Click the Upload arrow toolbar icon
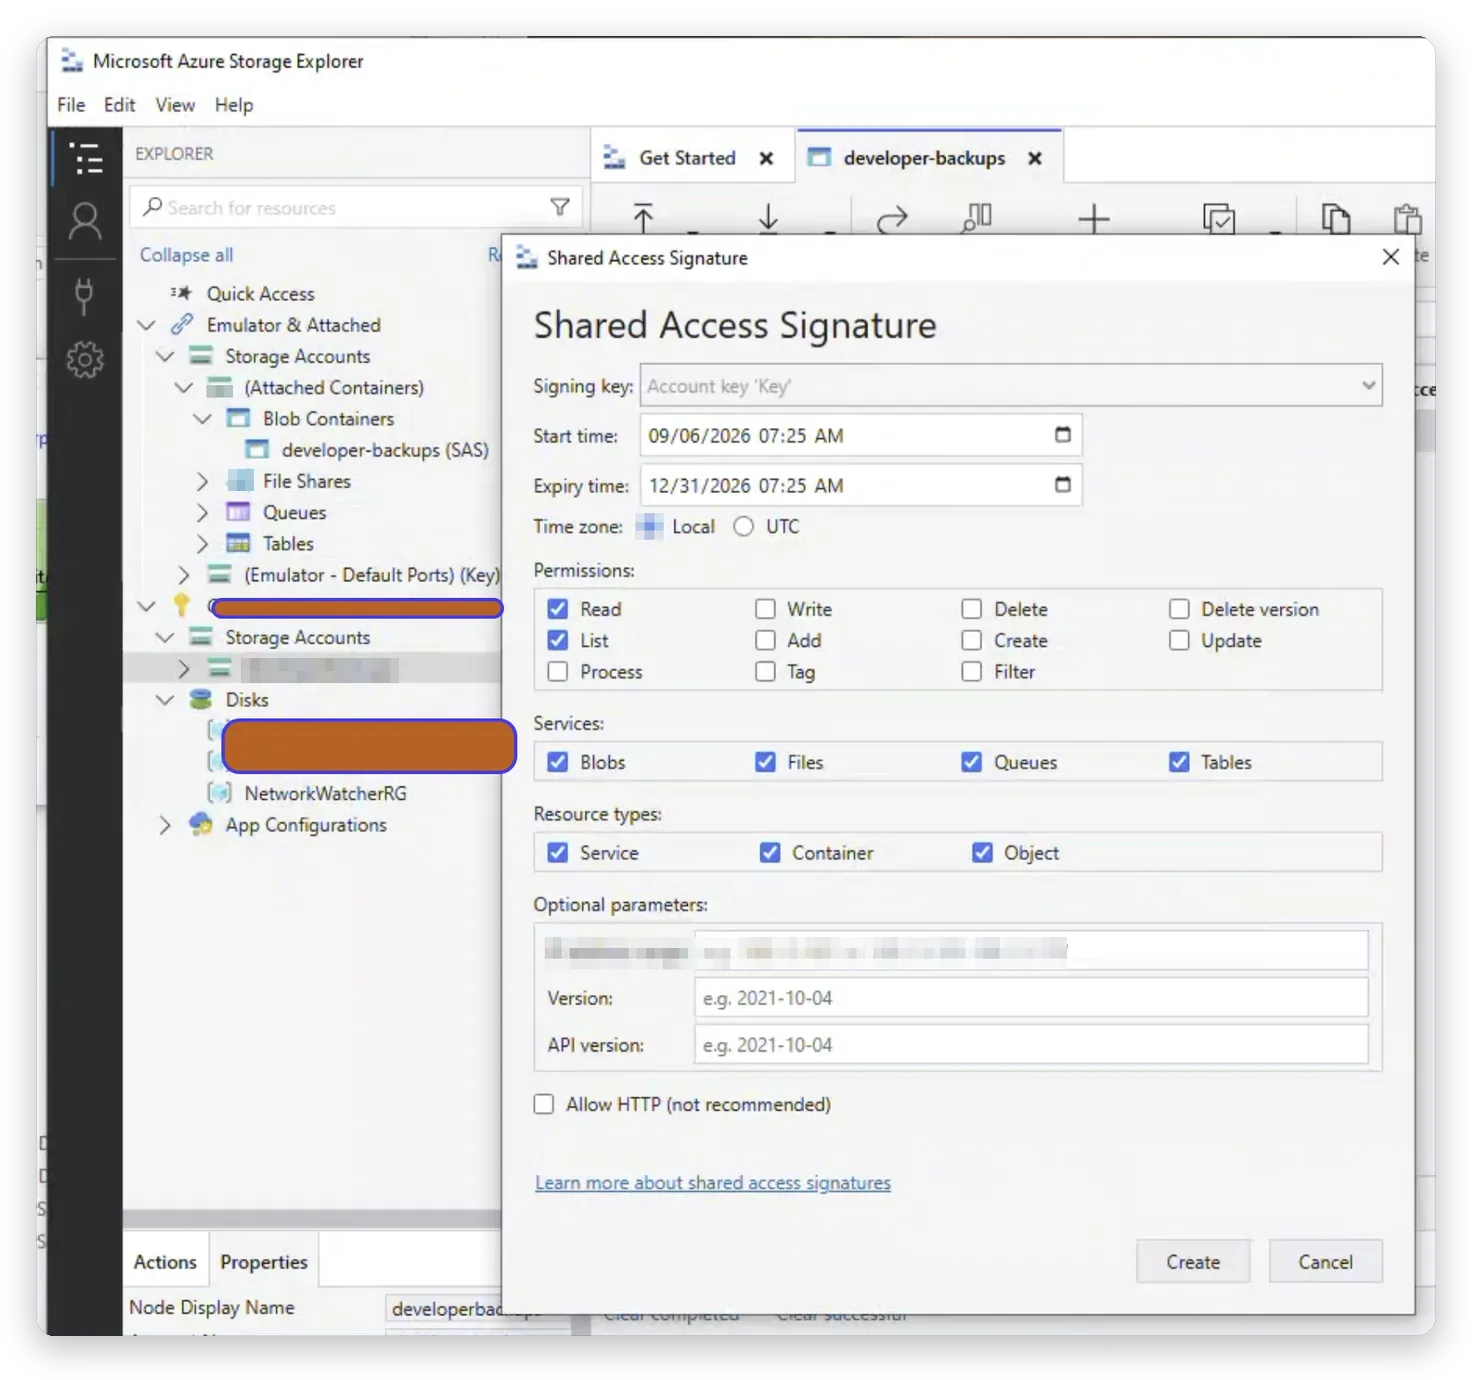Screen dimensions: 1472x1380 pos(643,217)
